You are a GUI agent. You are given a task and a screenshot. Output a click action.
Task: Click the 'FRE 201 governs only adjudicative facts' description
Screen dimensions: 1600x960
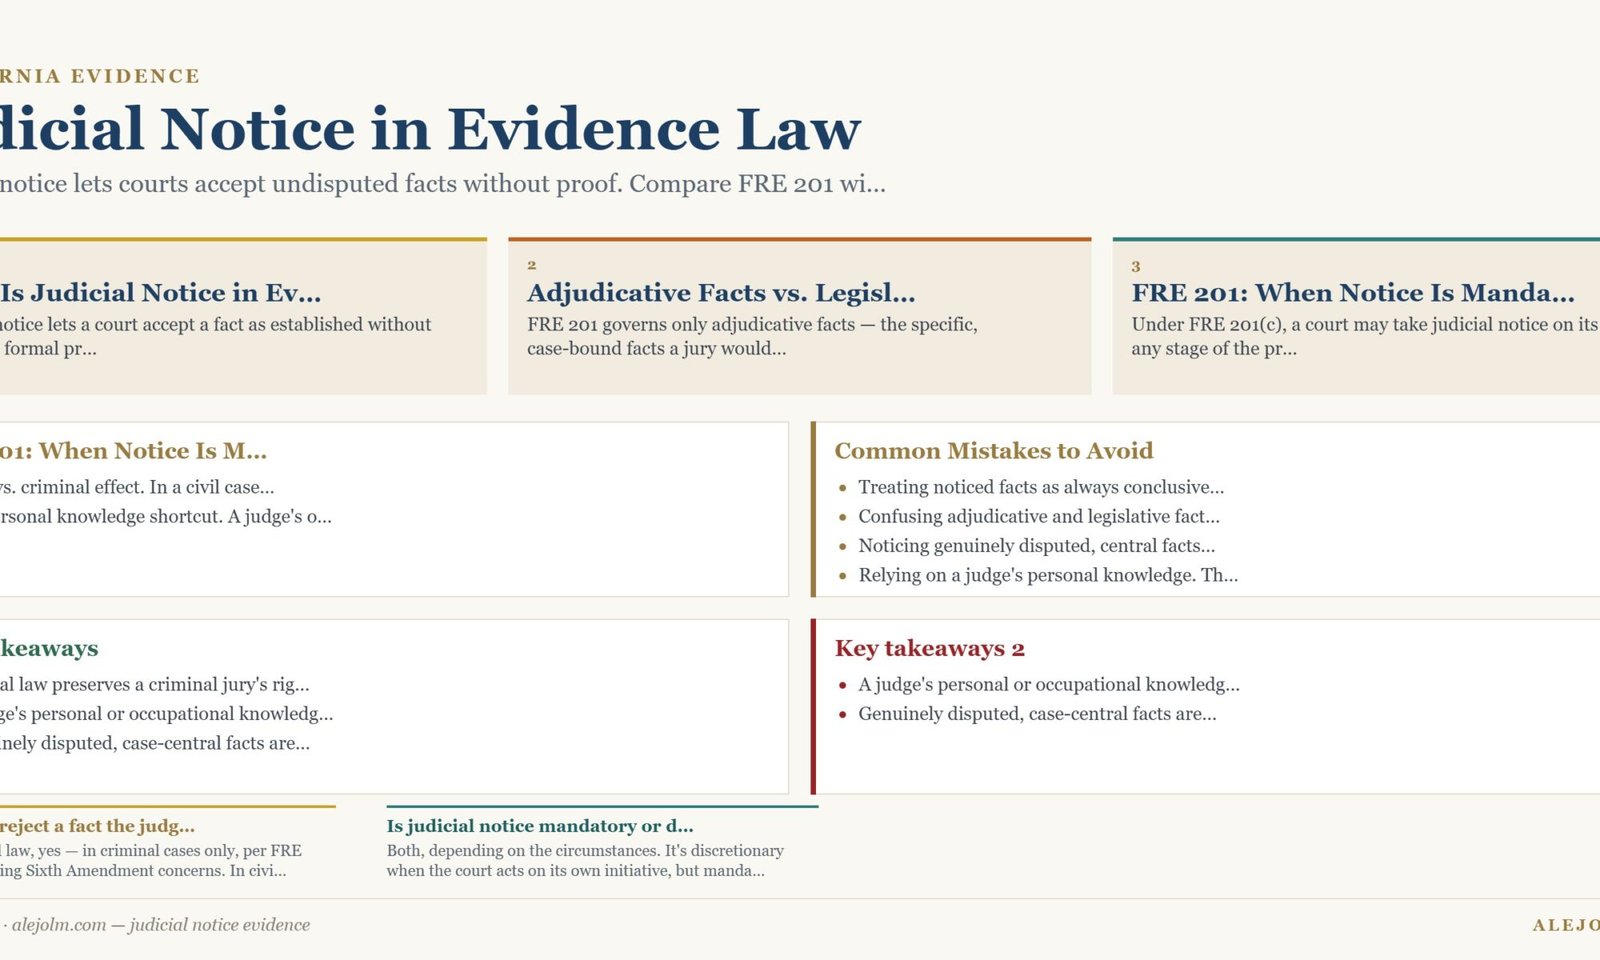pyautogui.click(x=752, y=336)
